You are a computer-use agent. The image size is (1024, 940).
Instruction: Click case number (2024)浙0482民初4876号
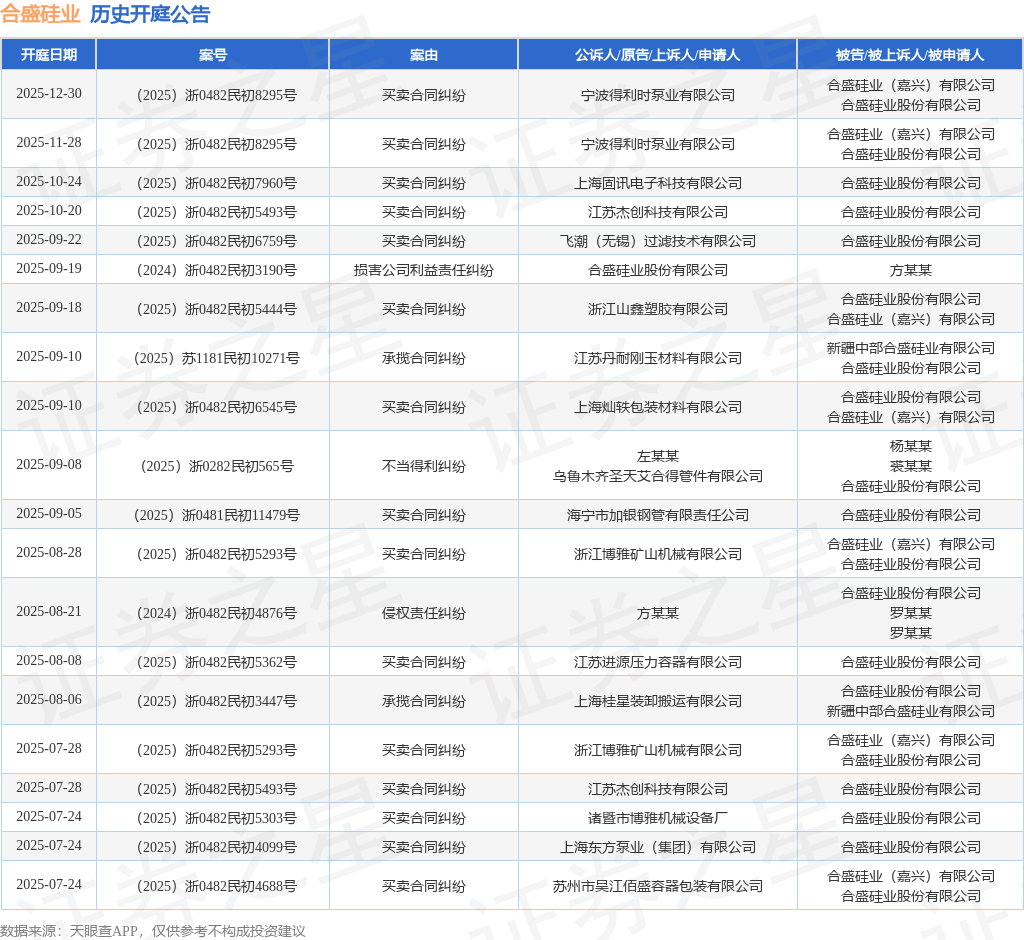[x=216, y=613]
